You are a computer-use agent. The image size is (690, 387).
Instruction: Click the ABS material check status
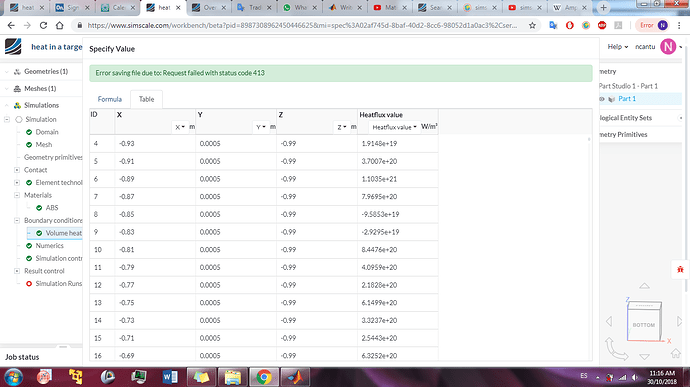pos(39,208)
